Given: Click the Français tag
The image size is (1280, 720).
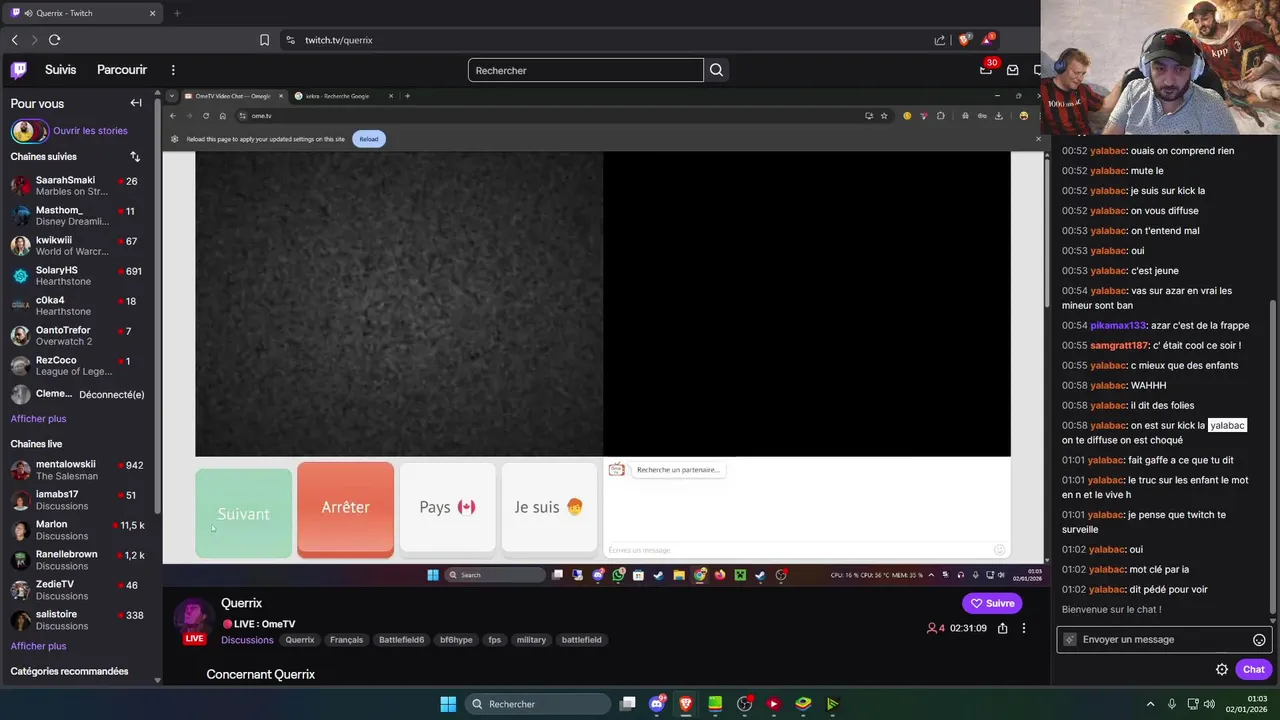Looking at the screenshot, I should click(347, 640).
